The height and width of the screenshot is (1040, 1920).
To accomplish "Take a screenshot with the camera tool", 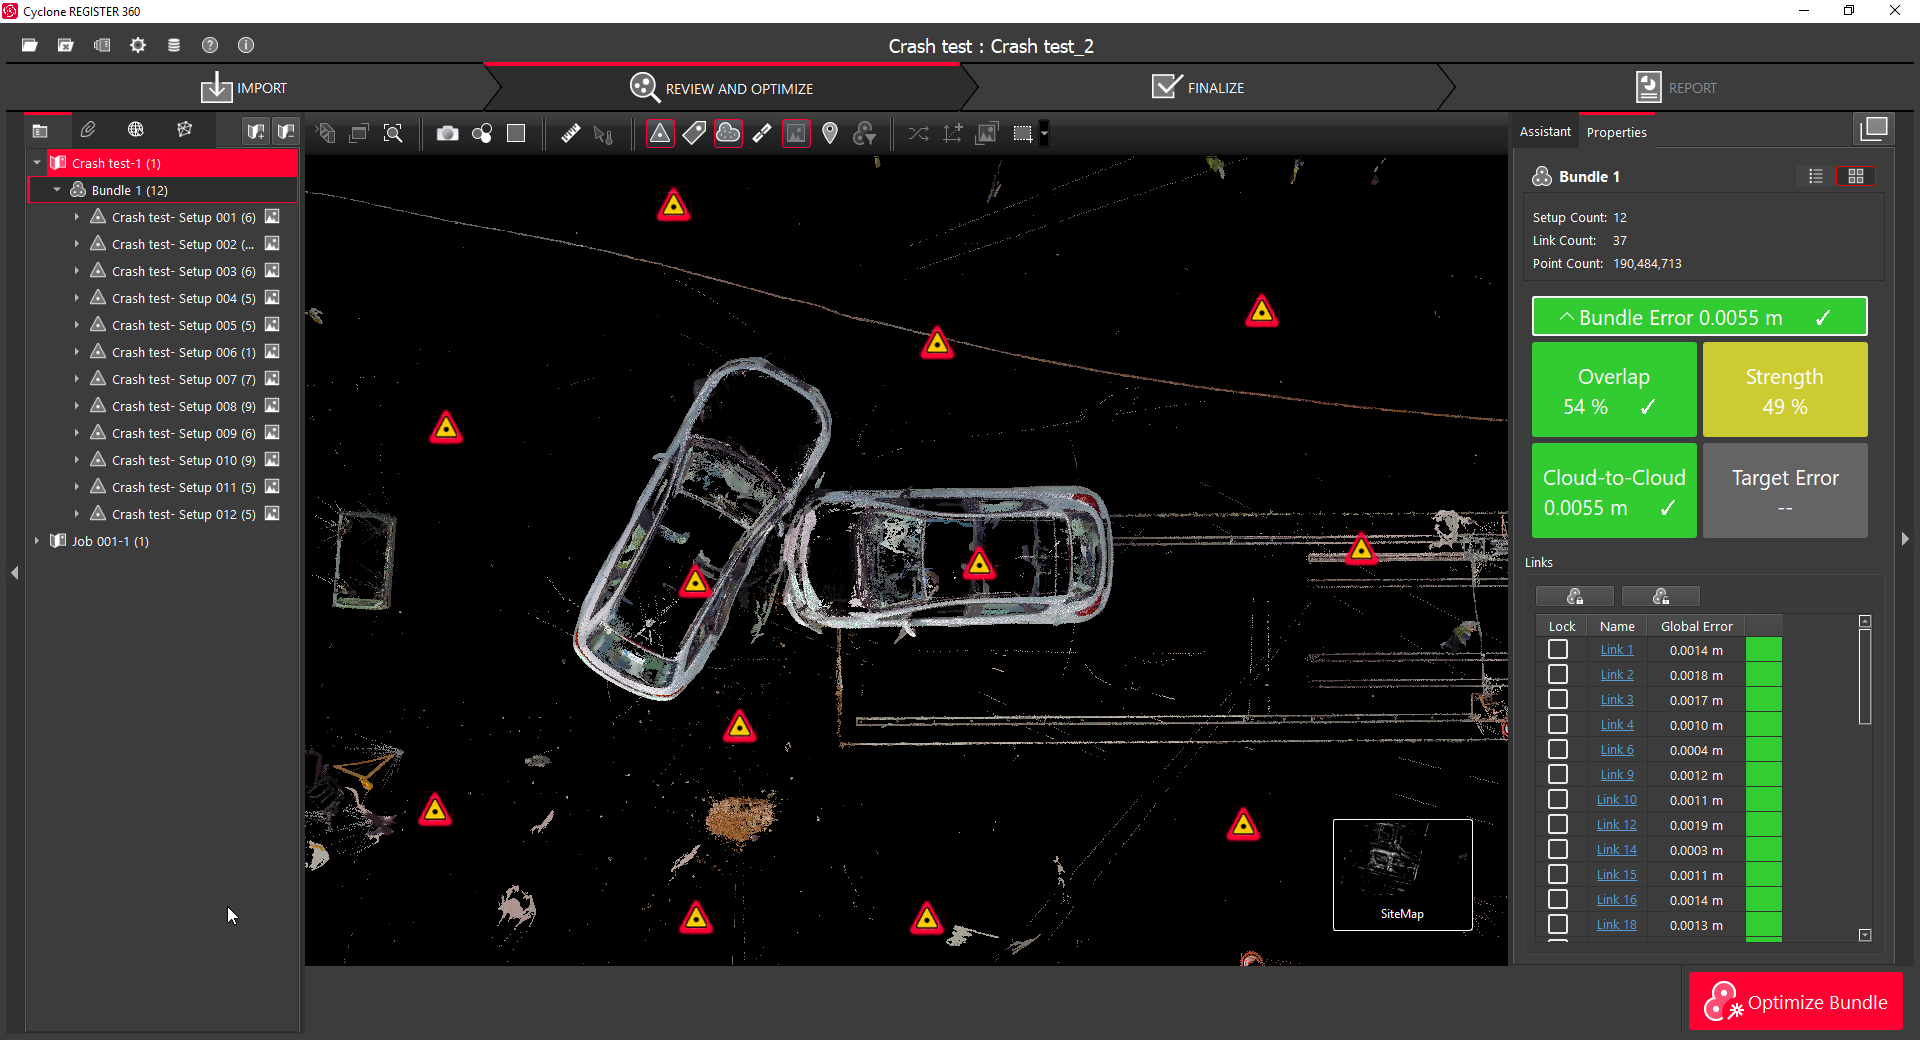I will coord(447,133).
